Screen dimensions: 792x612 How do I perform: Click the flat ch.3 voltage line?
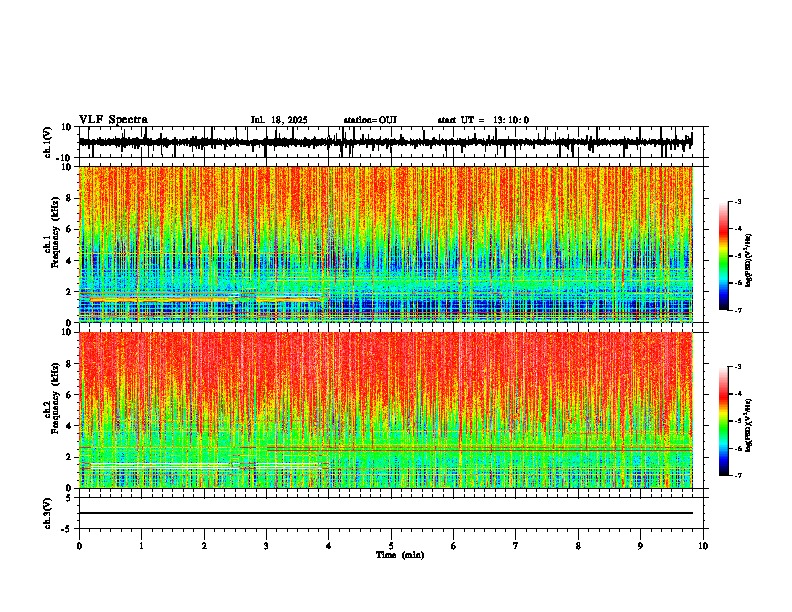[x=385, y=513]
